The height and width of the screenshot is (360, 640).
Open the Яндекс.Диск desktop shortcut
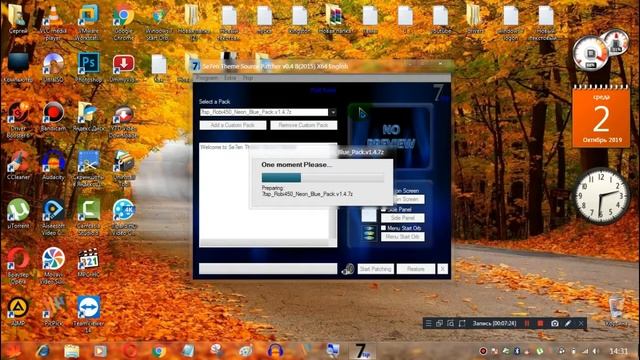[88, 116]
